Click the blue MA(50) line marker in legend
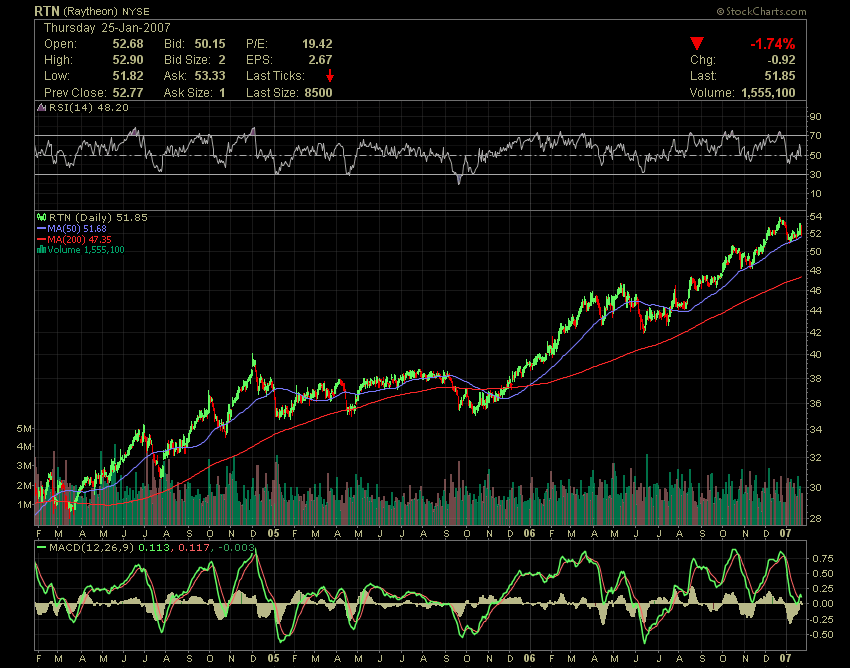850x668 pixels. click(x=41, y=229)
